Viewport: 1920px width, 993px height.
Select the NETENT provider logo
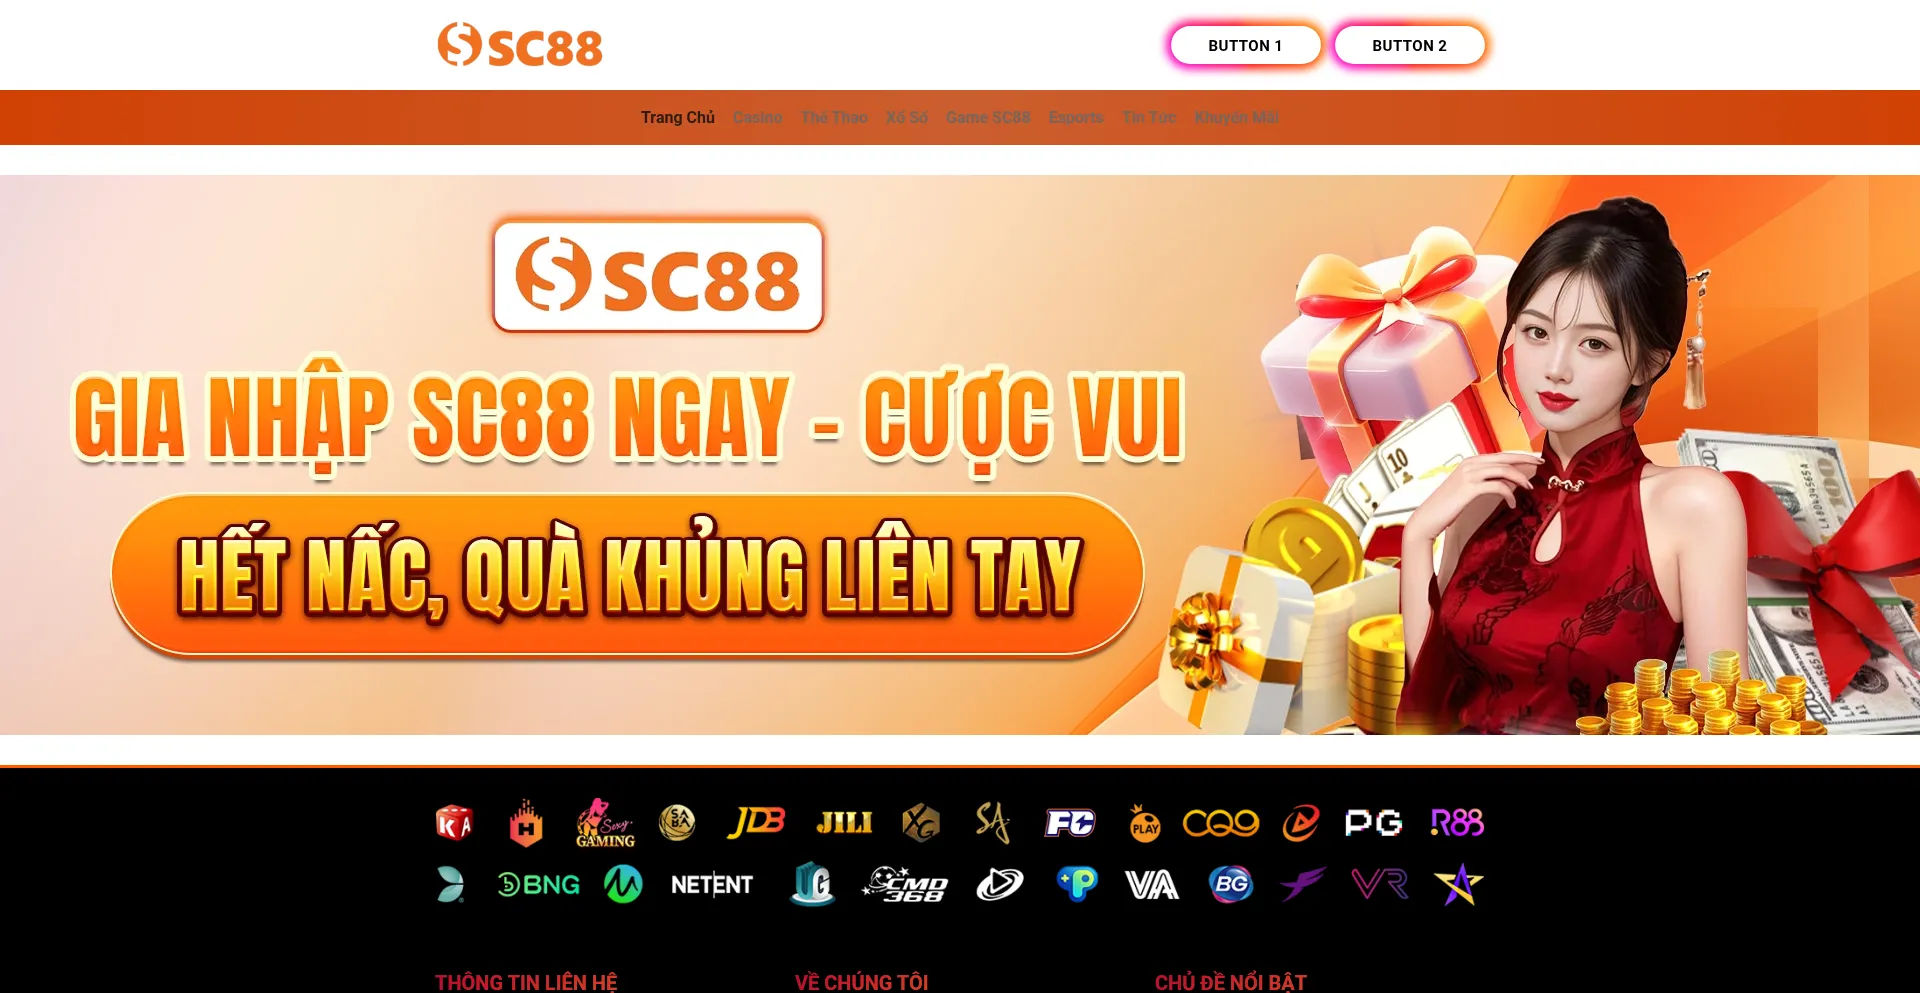(712, 885)
